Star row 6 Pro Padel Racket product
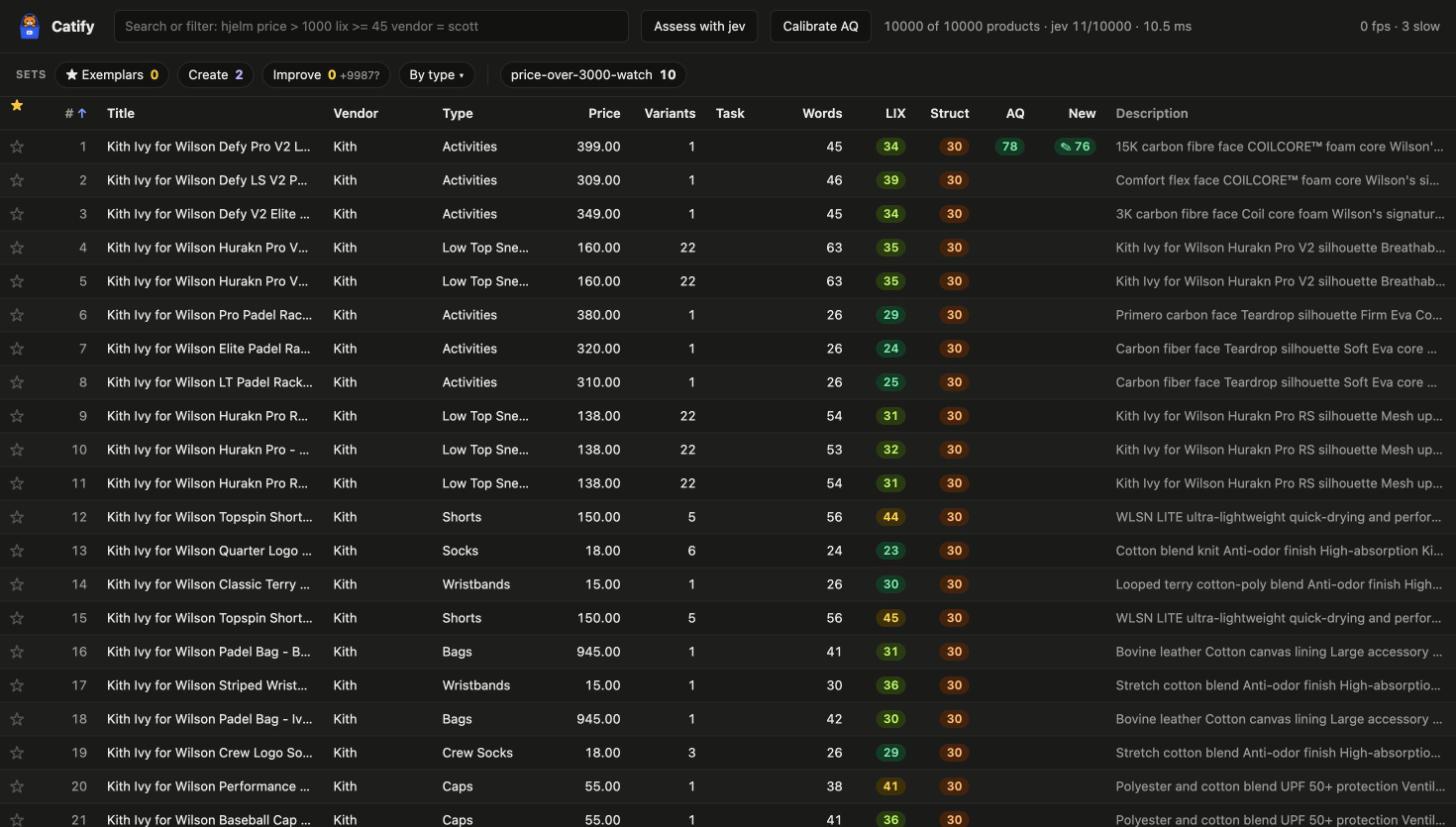 (x=17, y=315)
